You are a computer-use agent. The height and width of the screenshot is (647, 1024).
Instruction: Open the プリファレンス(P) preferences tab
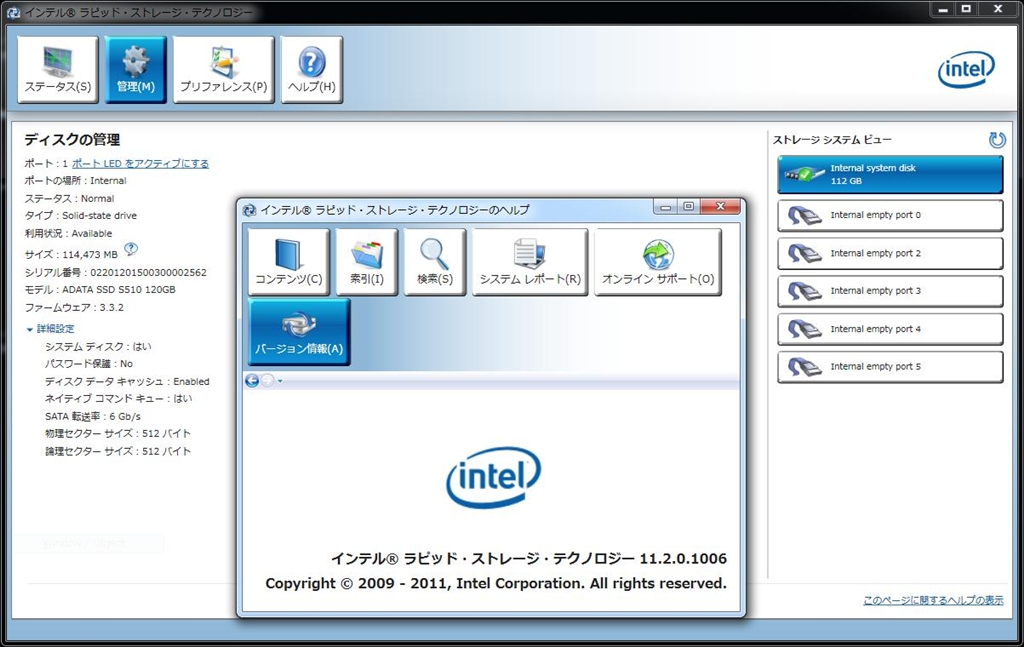tap(223, 70)
